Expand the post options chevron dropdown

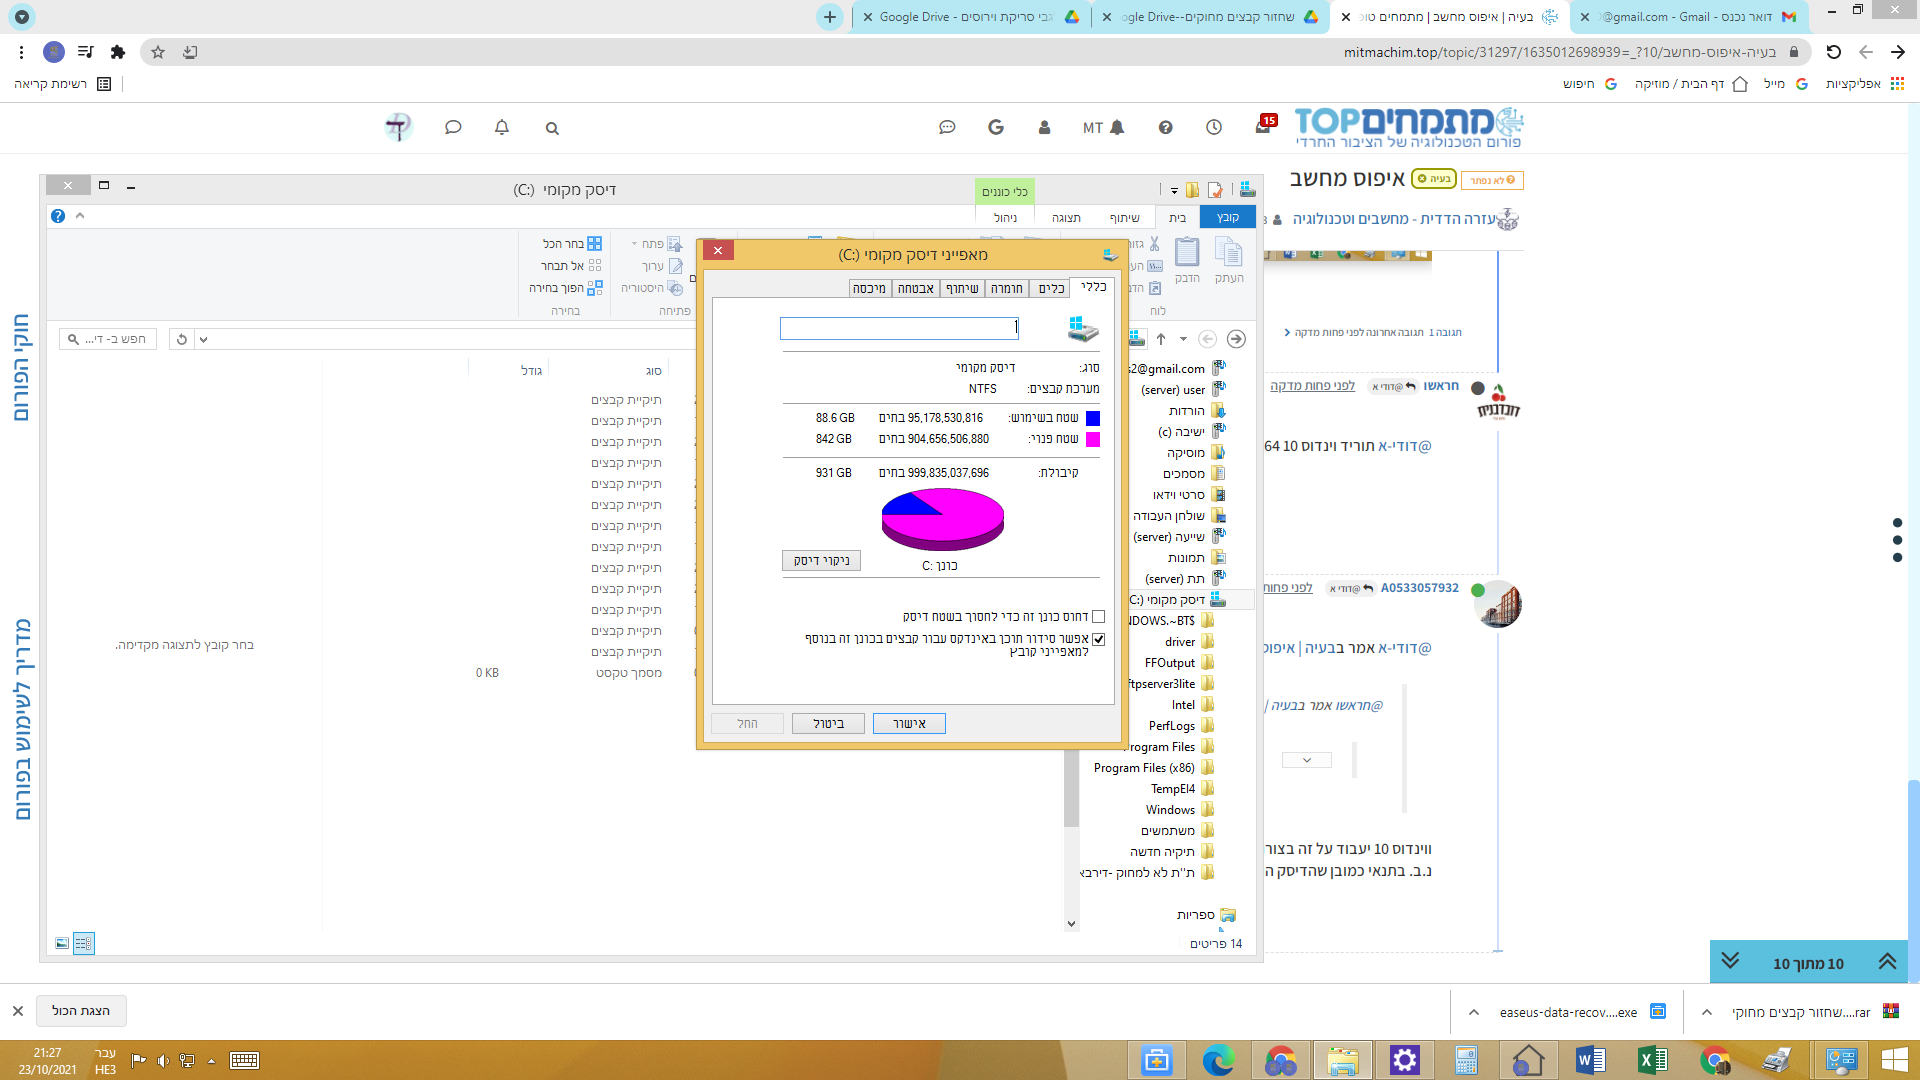tap(1307, 760)
